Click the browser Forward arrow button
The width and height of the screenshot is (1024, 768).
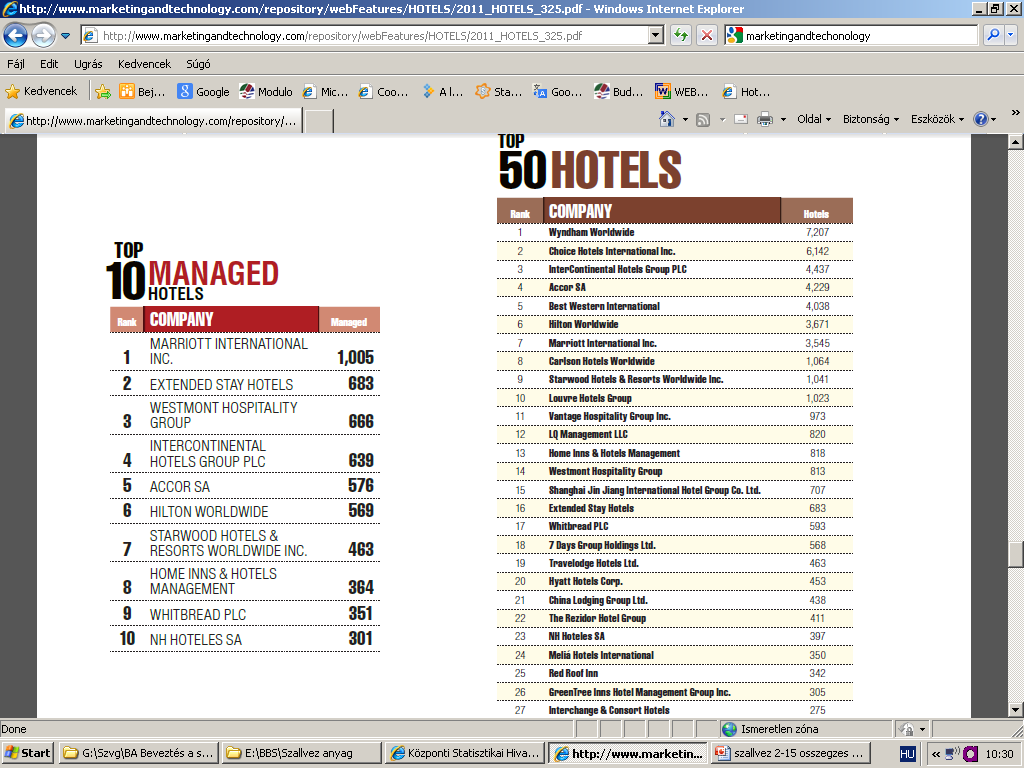43,35
